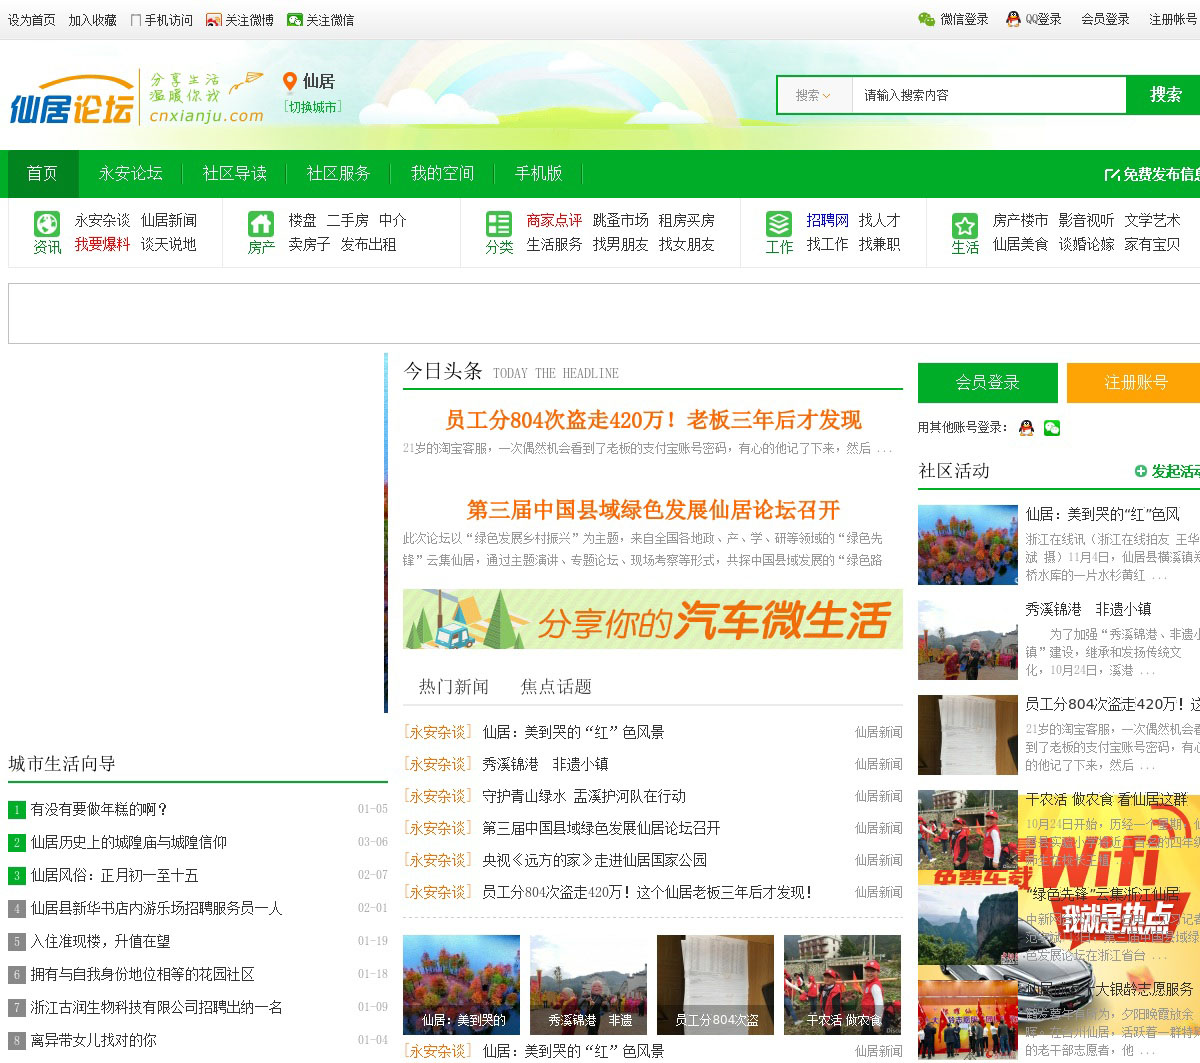This screenshot has height=1063, width=1200.
Task: Log in using the green WeChat icon
Action: 1052,428
